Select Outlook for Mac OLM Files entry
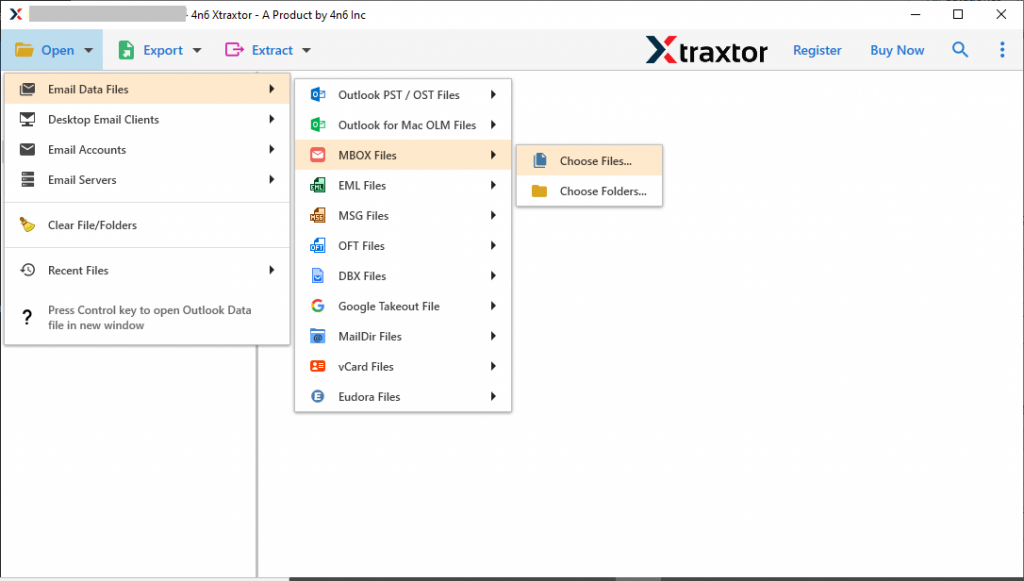This screenshot has height=581, width=1024. (x=403, y=125)
